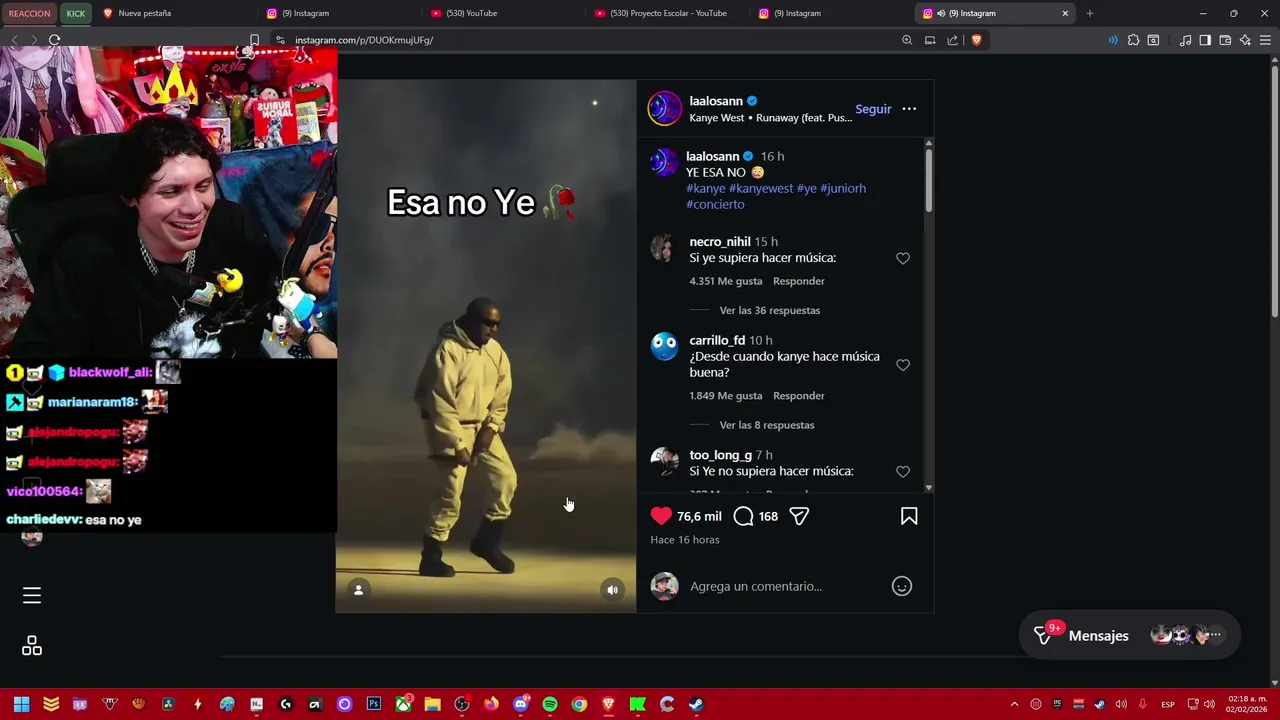Mute the reel with the speaker icon

tap(613, 590)
